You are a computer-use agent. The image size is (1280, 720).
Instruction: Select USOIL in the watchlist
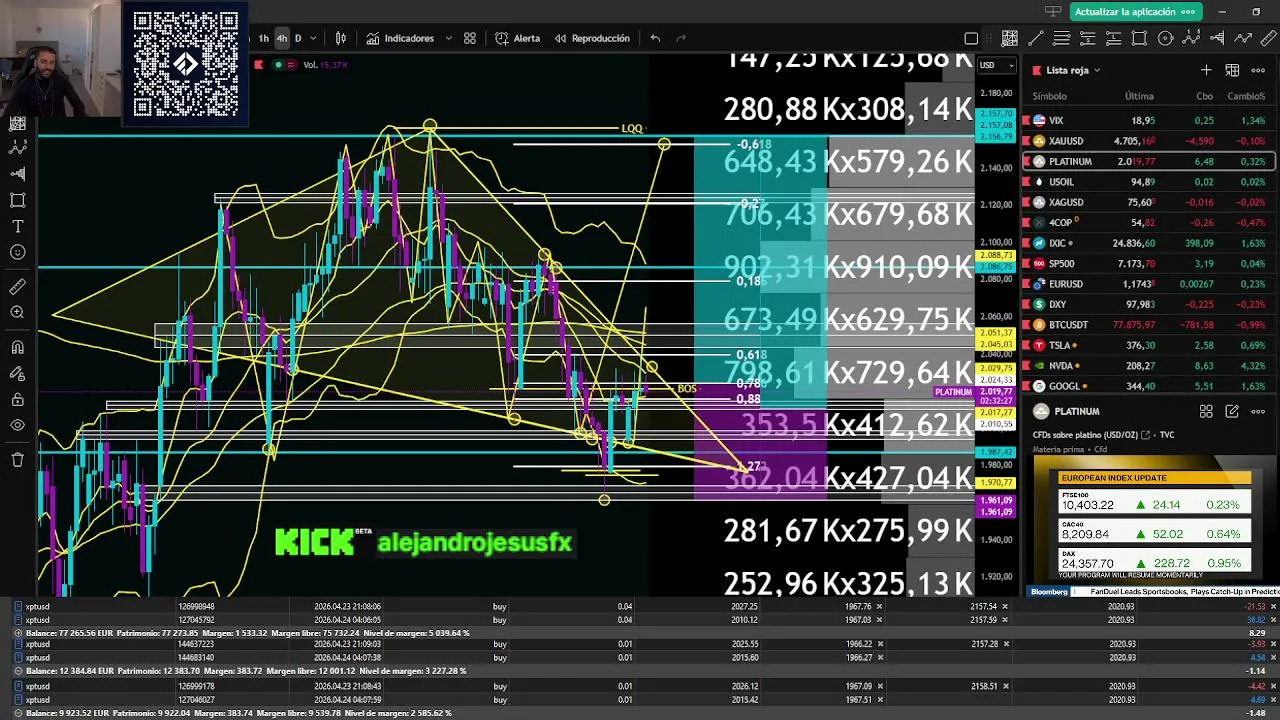(x=1148, y=182)
